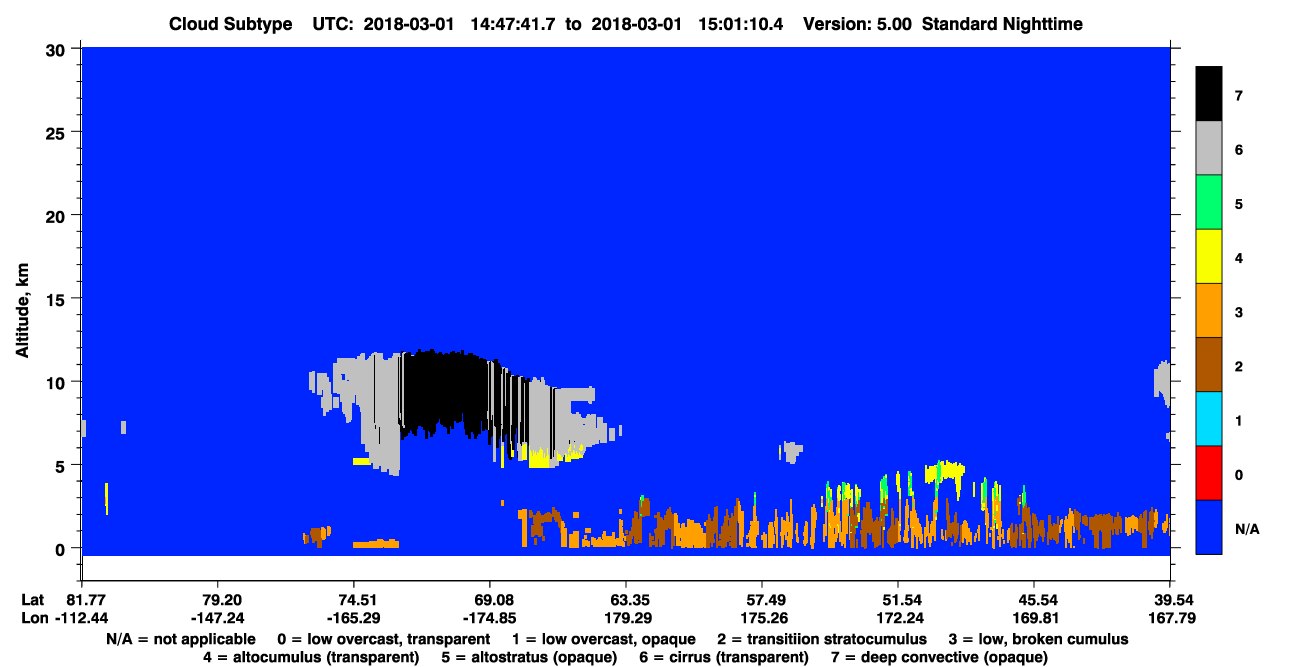
Task: Pick the cyan legend swatch labeled 1
Action: pos(1209,419)
